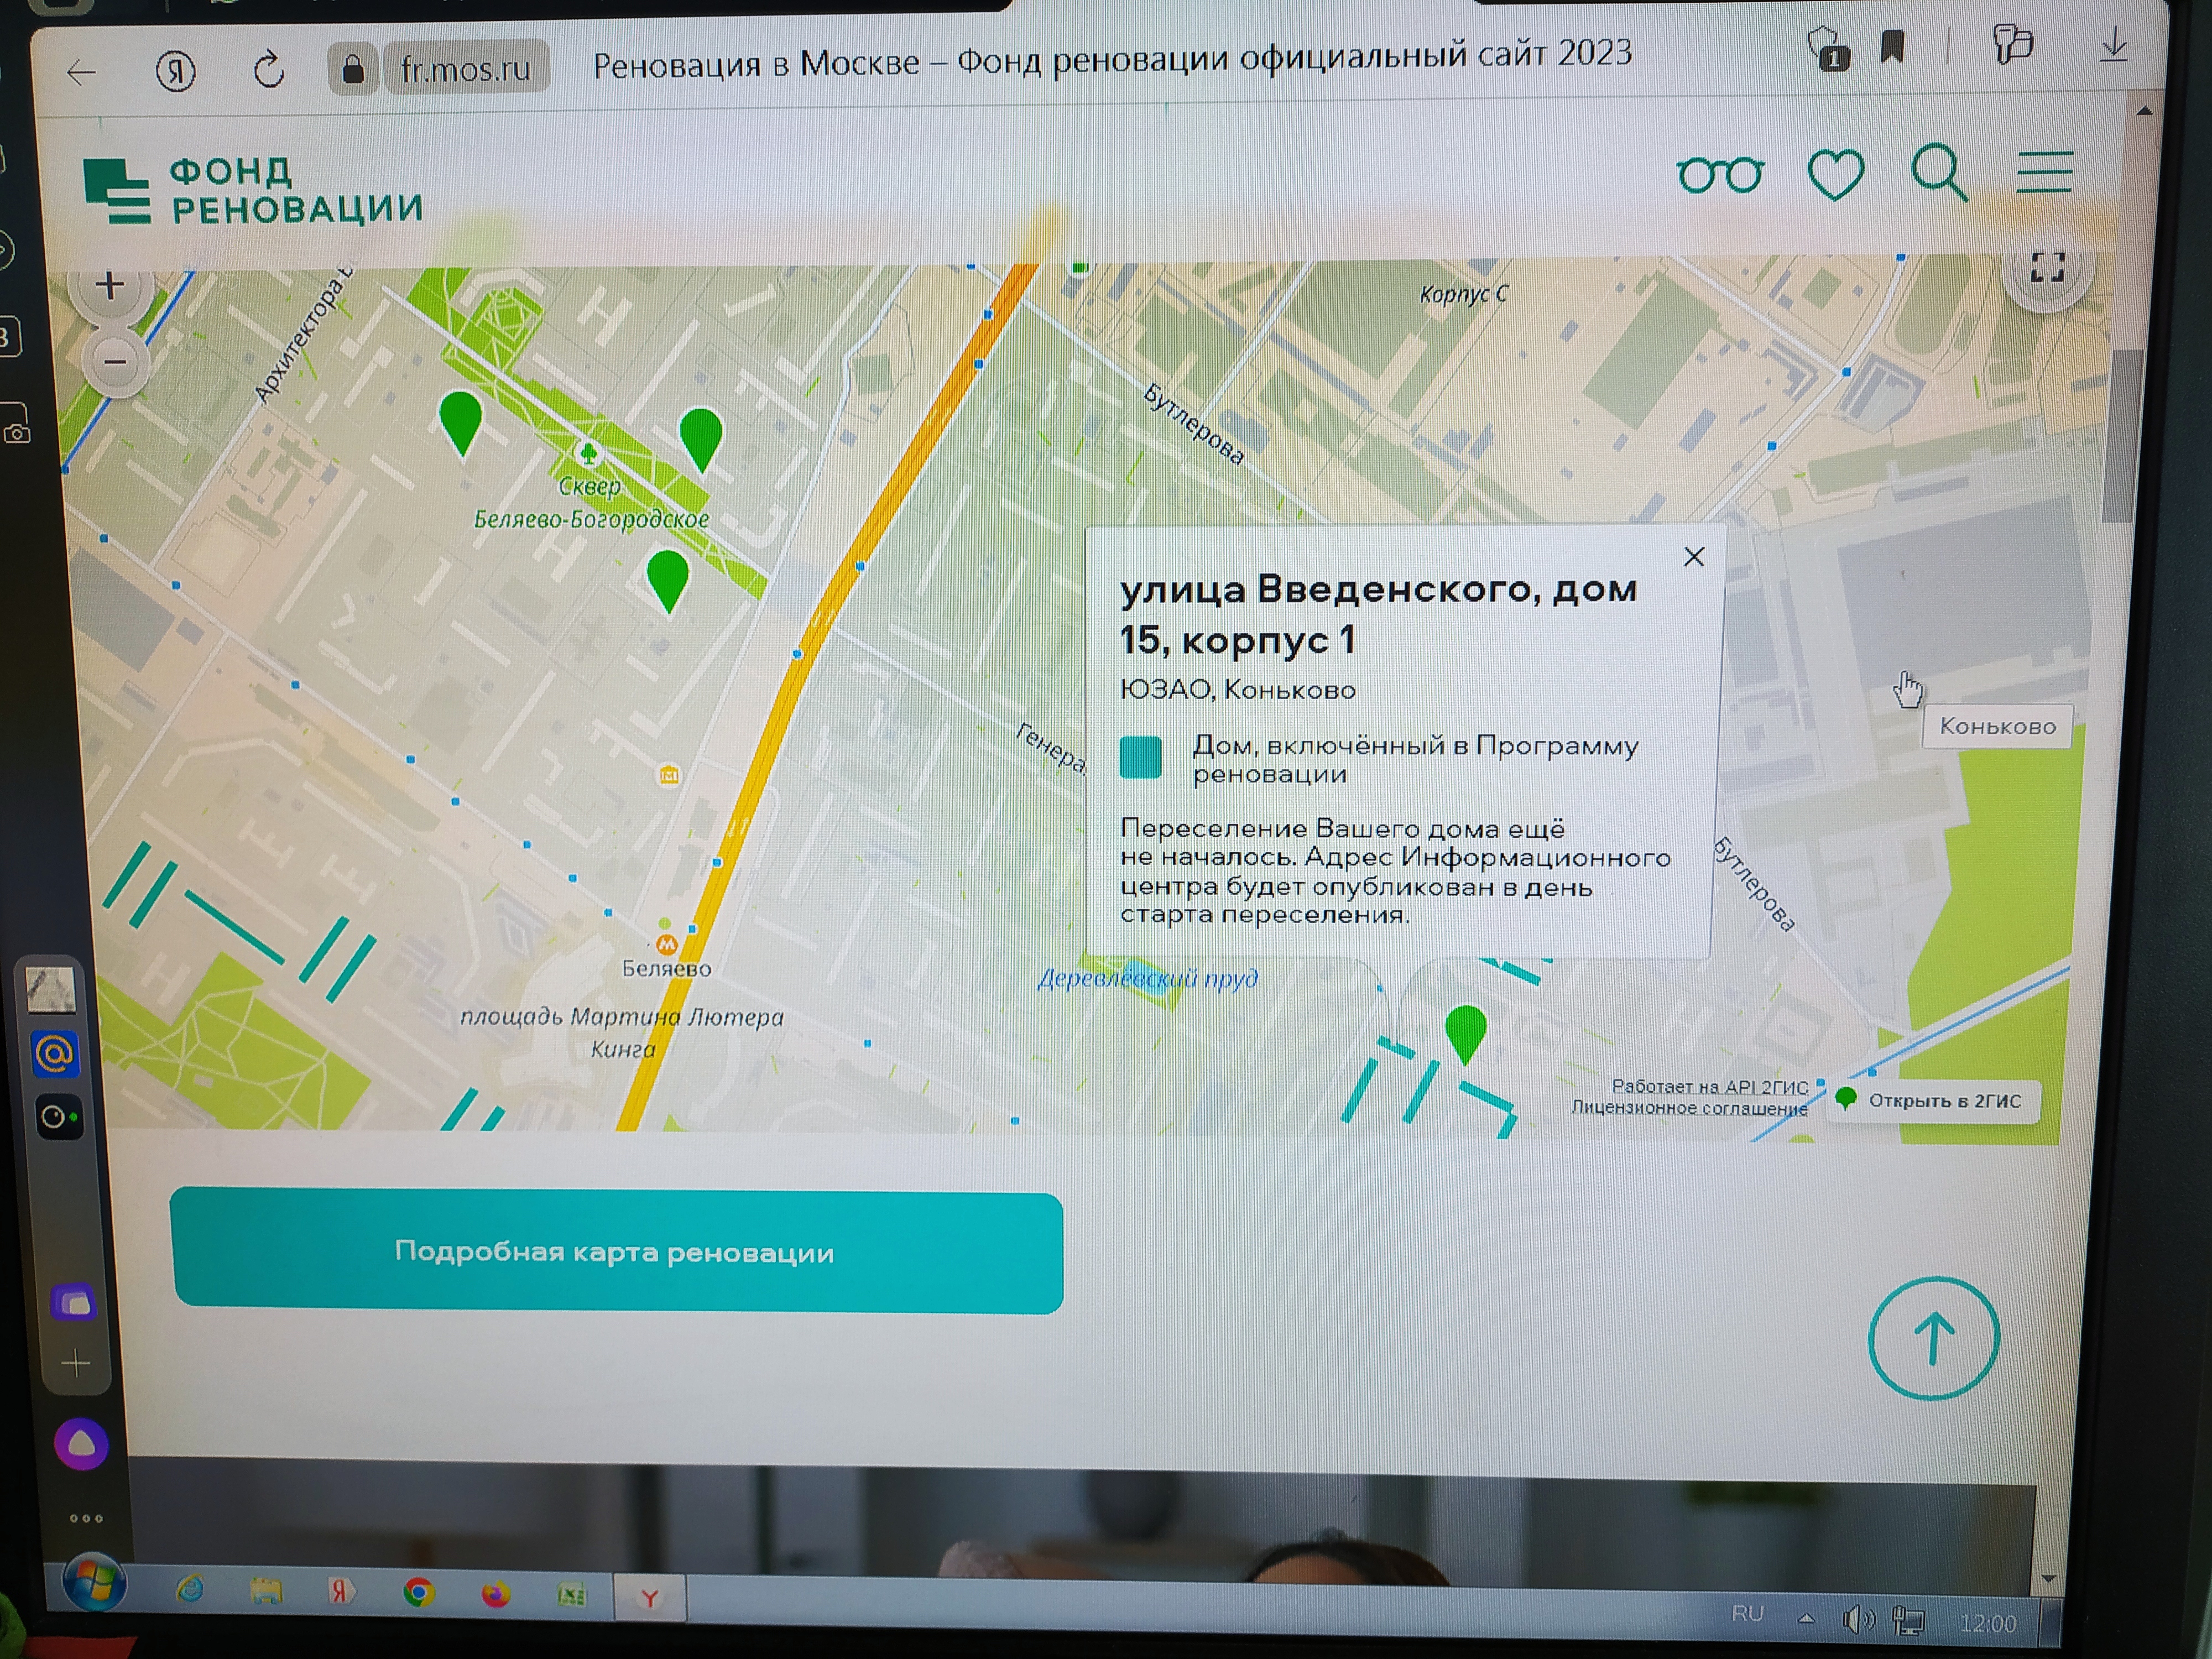Open the Mail.ru @ icon in sidebar
Image resolution: width=2212 pixels, height=1659 pixels.
pyautogui.click(x=54, y=1054)
